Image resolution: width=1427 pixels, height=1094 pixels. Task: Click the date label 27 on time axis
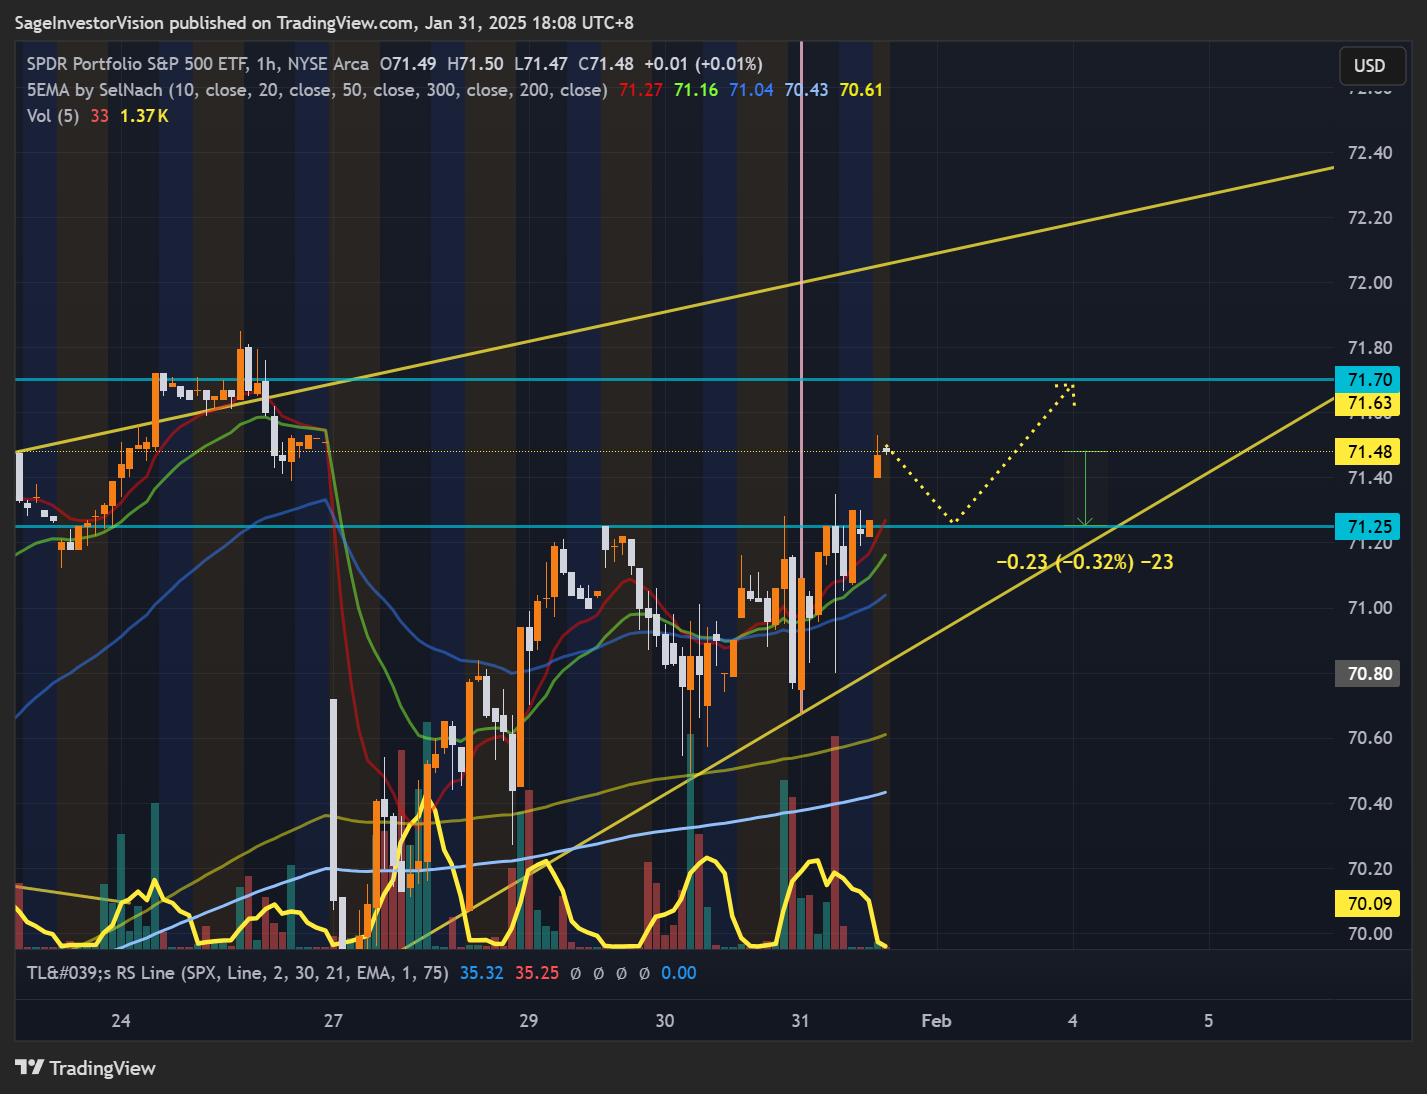point(333,1021)
